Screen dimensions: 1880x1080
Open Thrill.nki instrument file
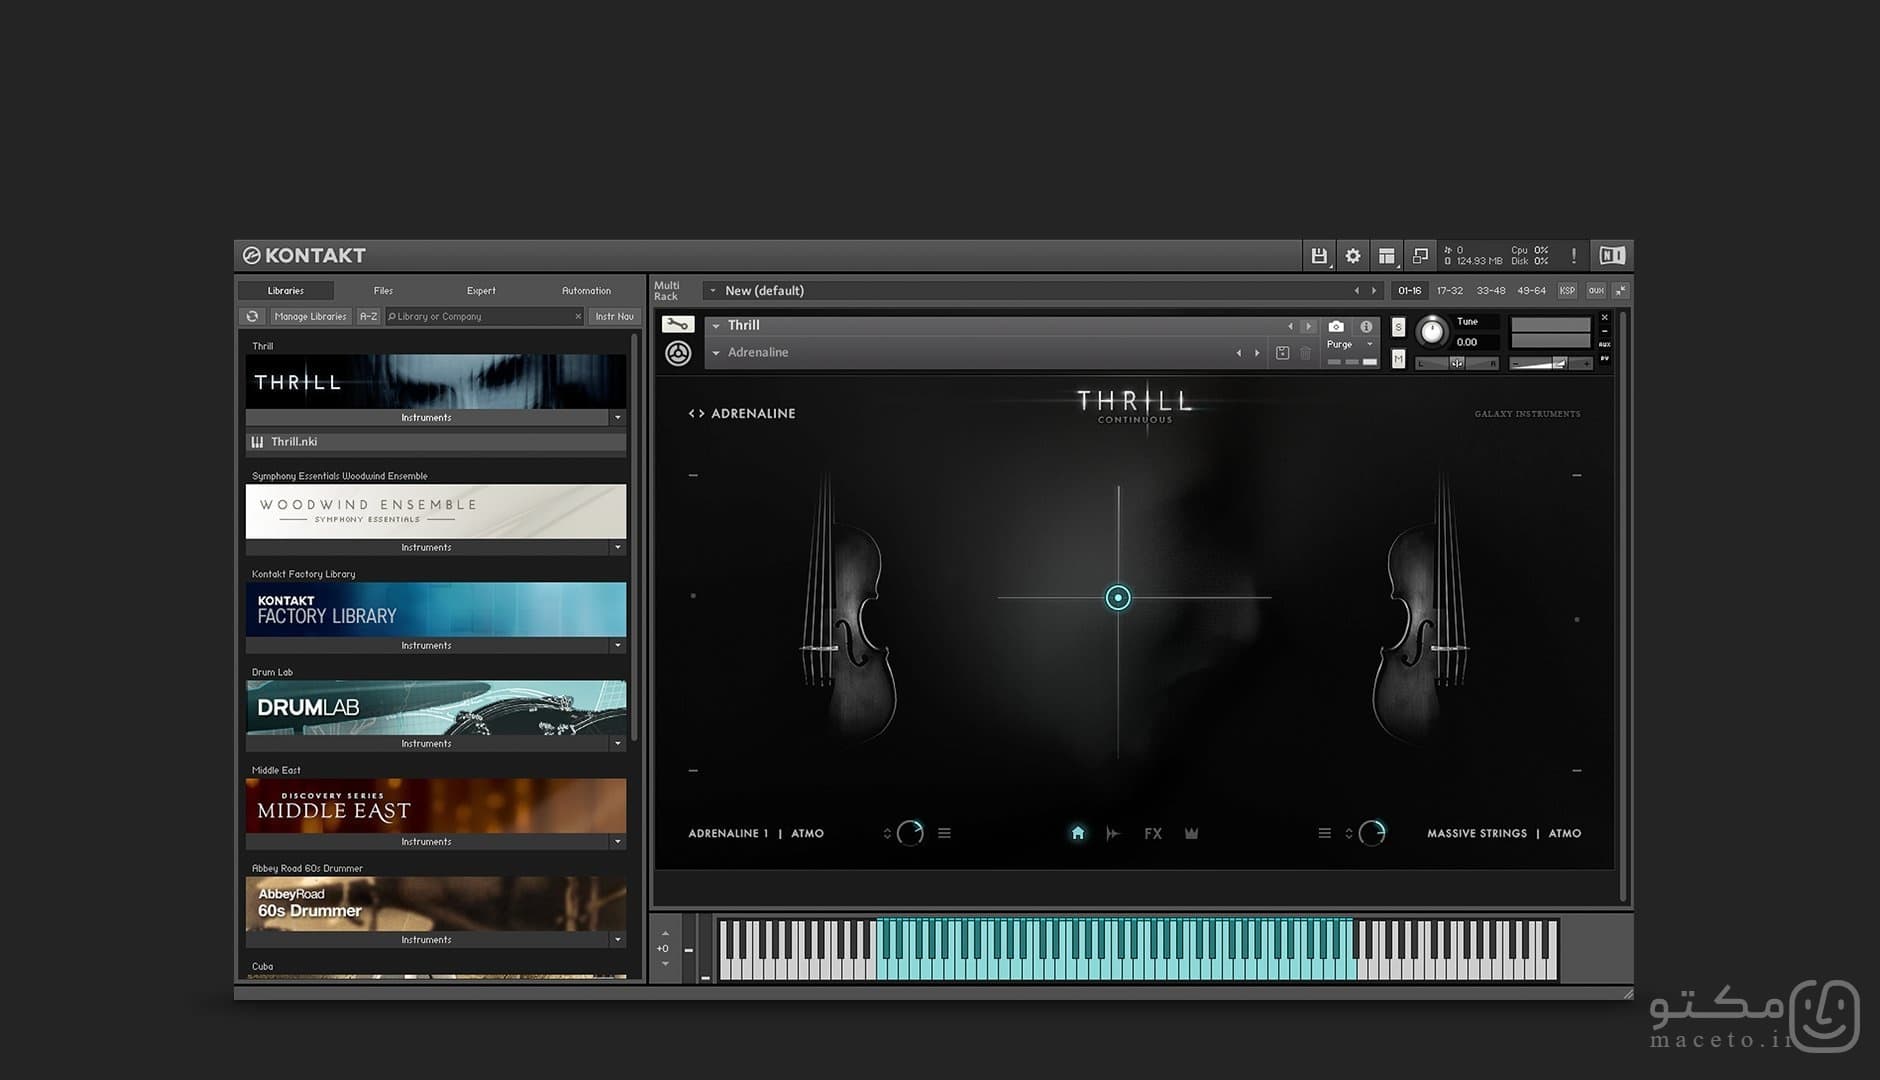pyautogui.click(x=436, y=442)
